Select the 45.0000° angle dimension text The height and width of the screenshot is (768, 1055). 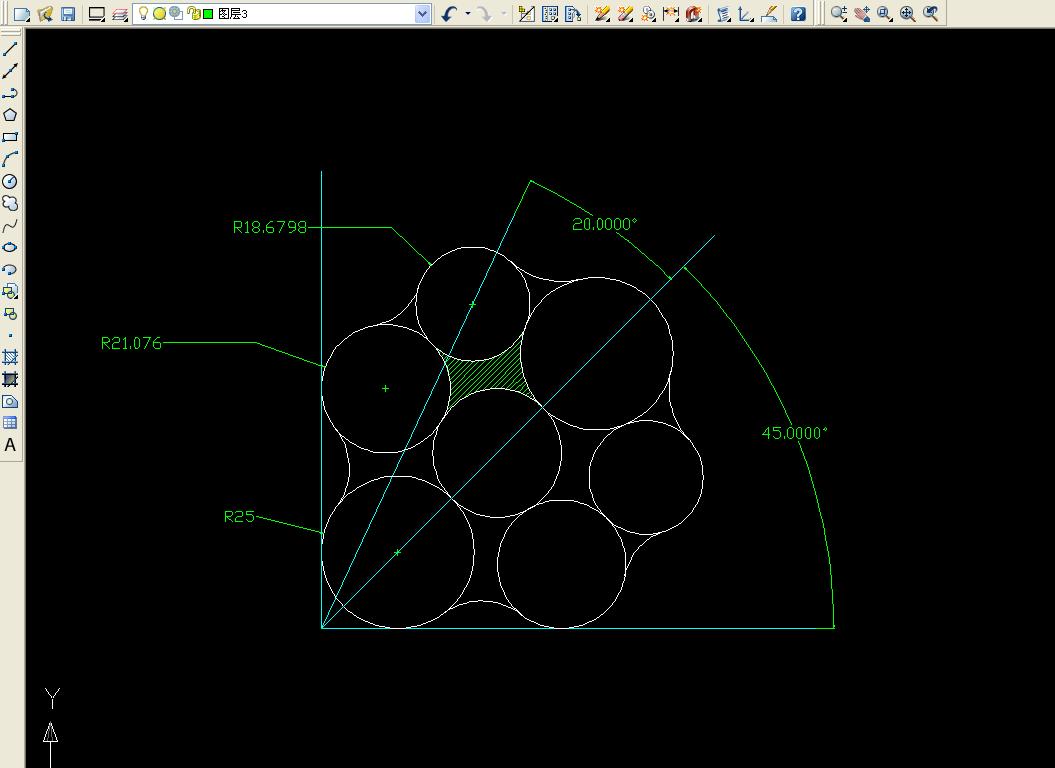tap(794, 433)
